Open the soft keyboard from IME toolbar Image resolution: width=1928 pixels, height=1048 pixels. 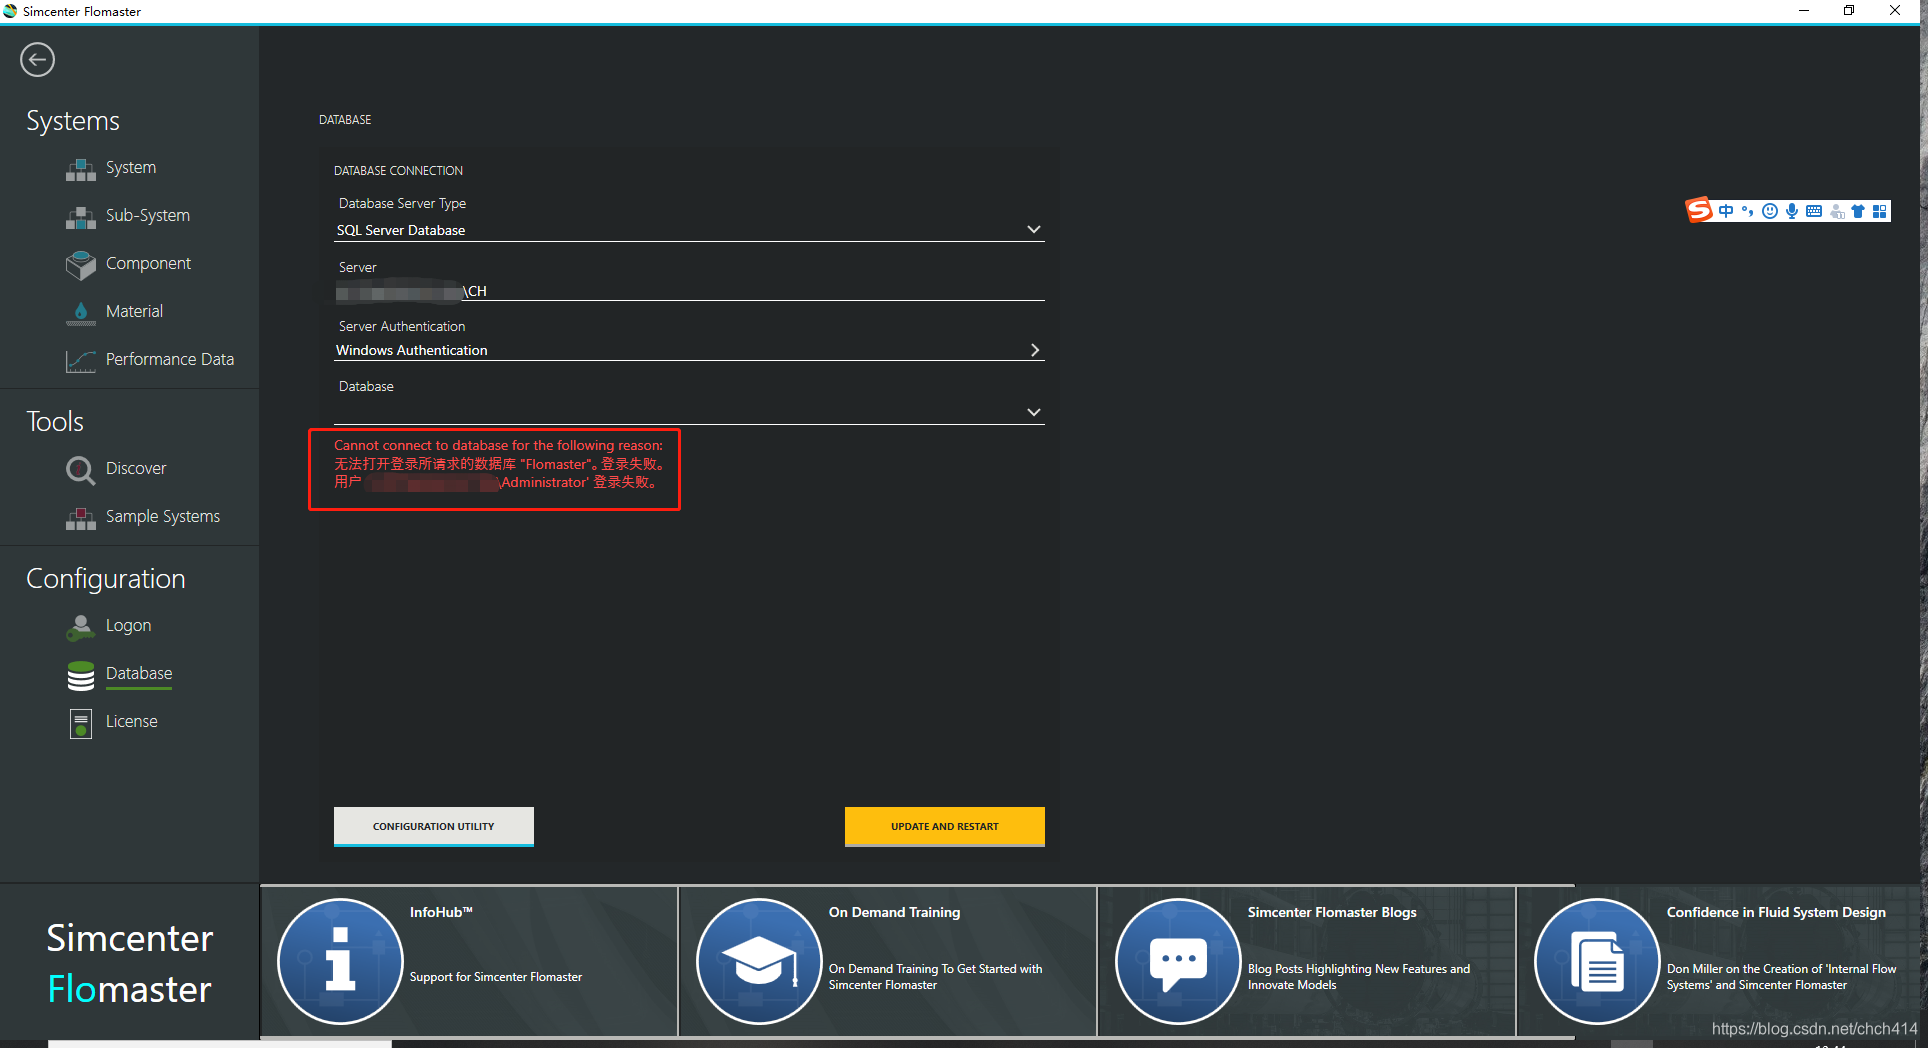tap(1814, 211)
